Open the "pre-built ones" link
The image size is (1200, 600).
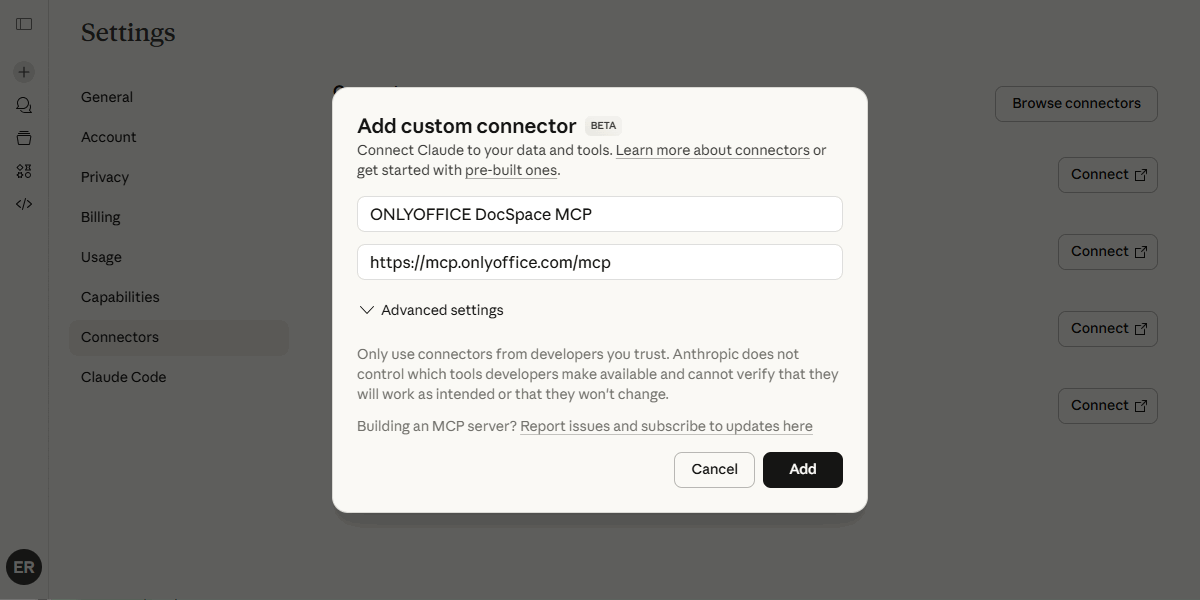511,170
